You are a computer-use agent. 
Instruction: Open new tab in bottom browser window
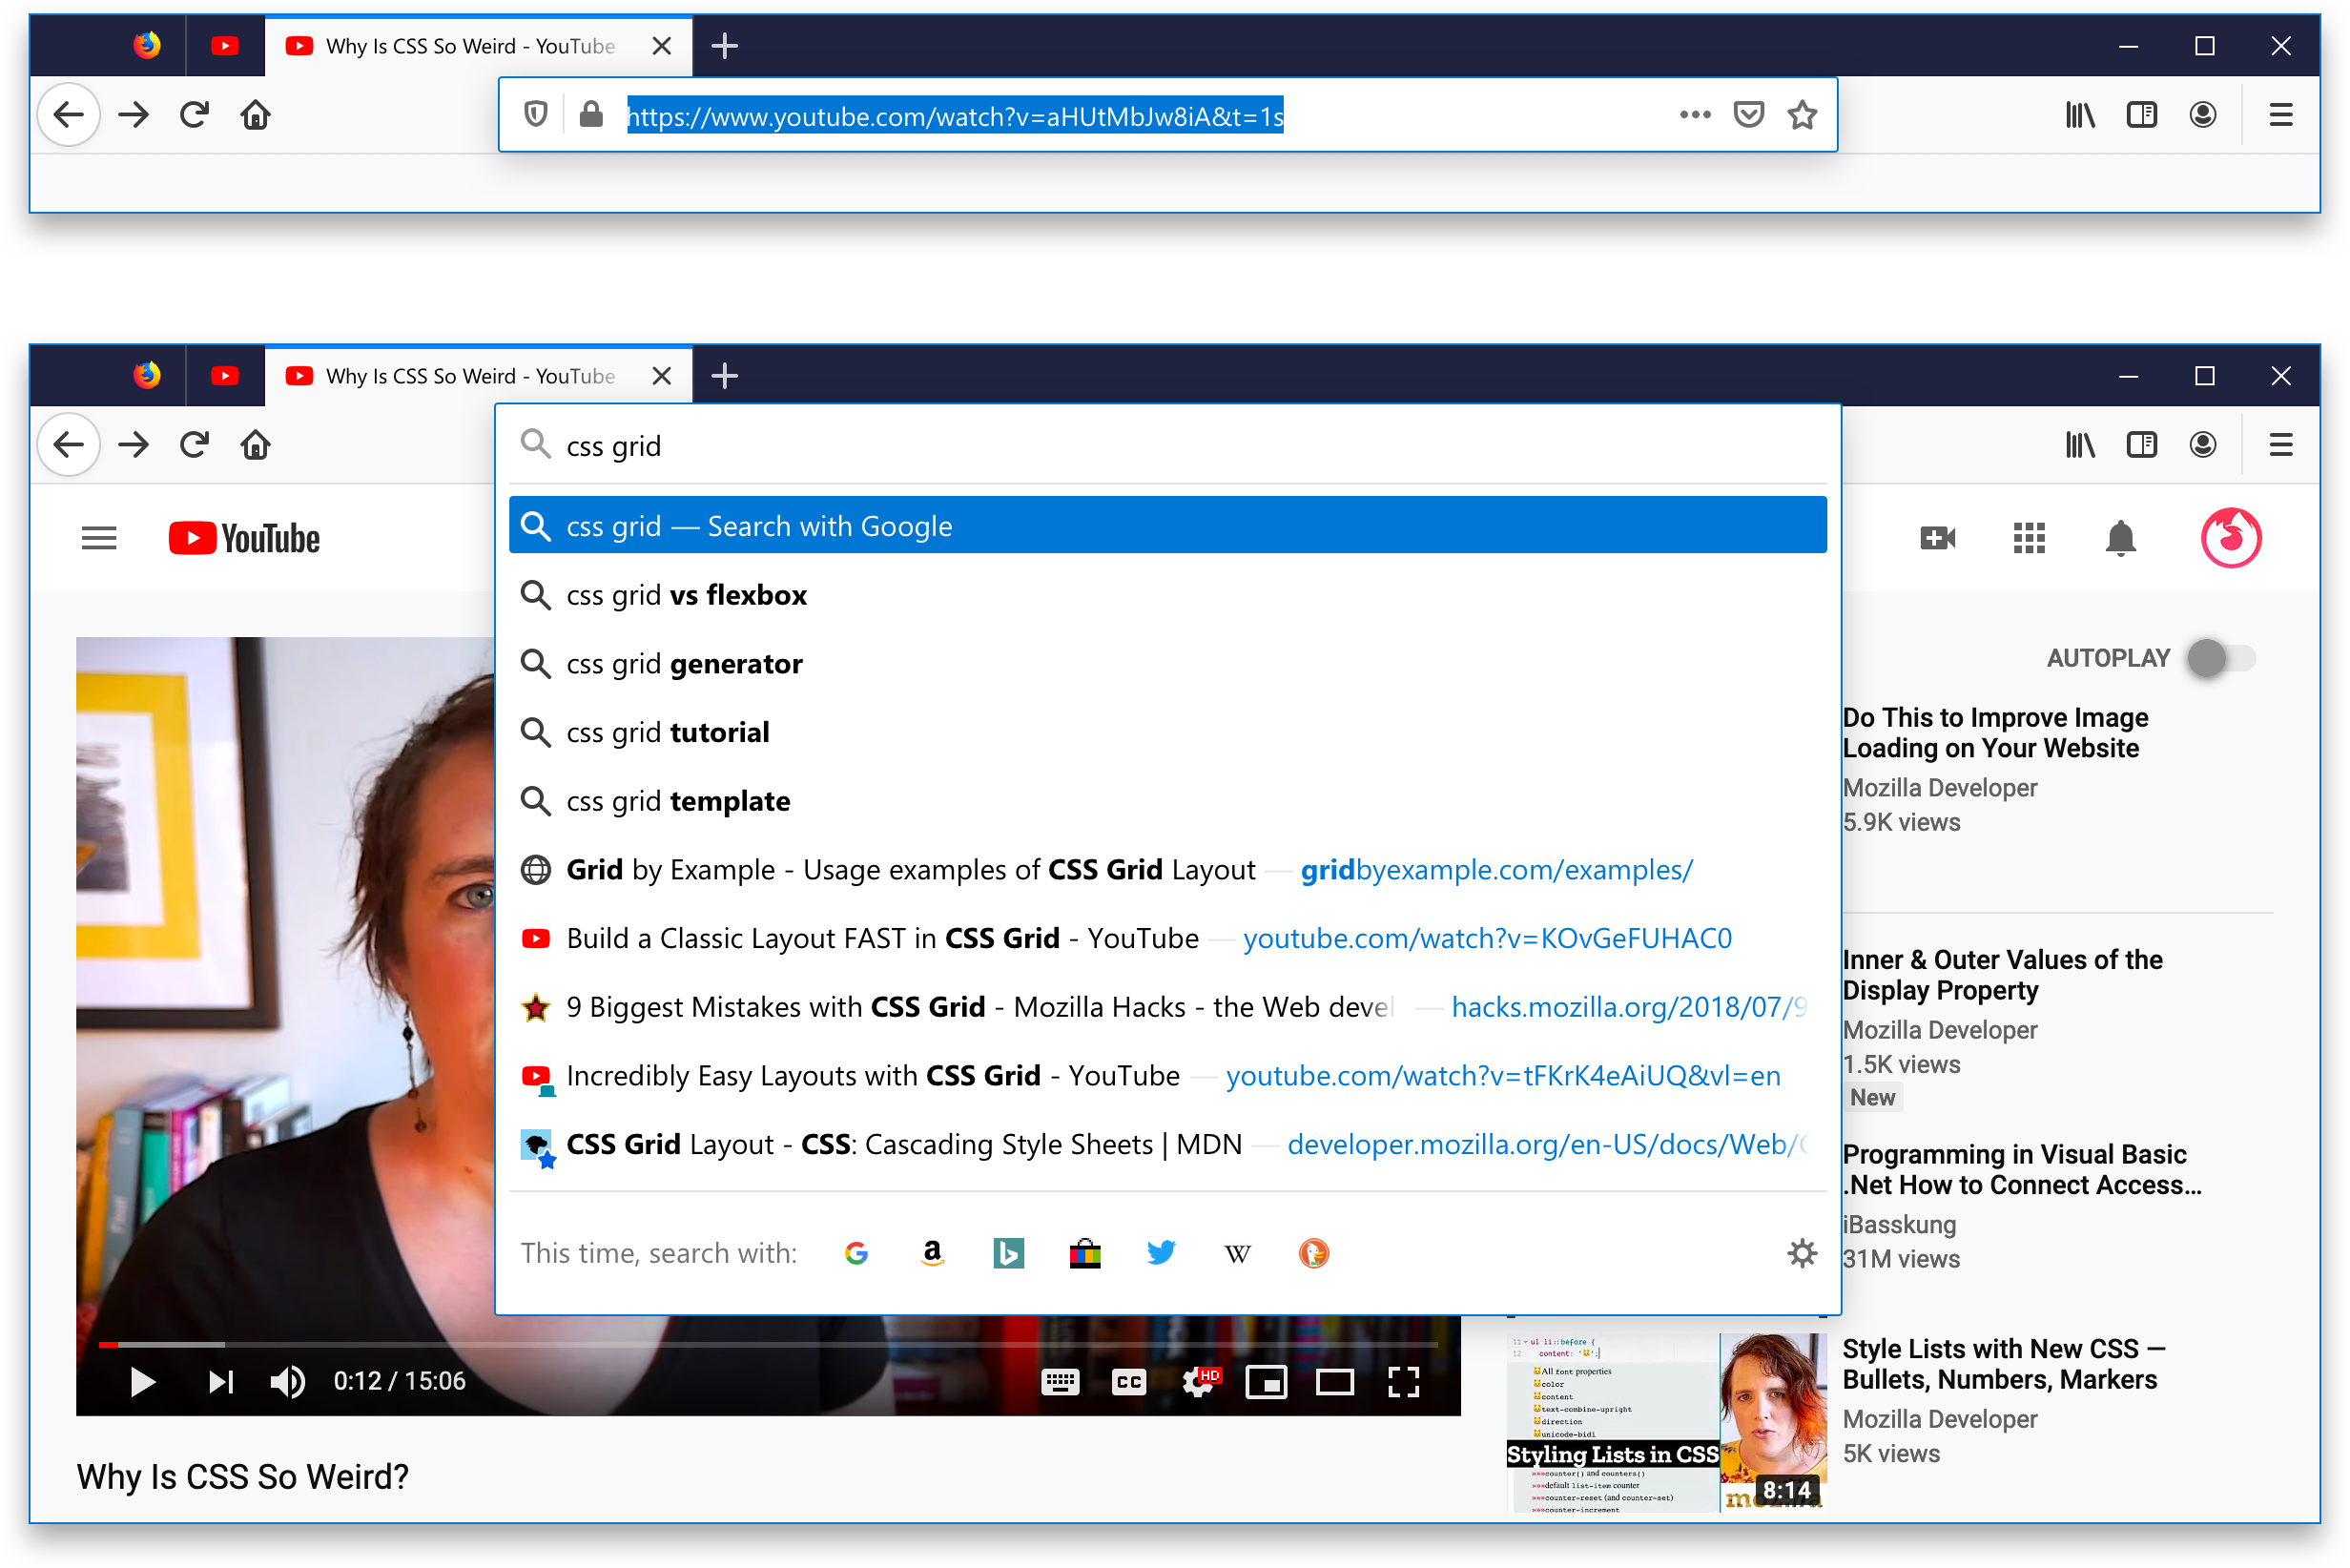point(725,376)
